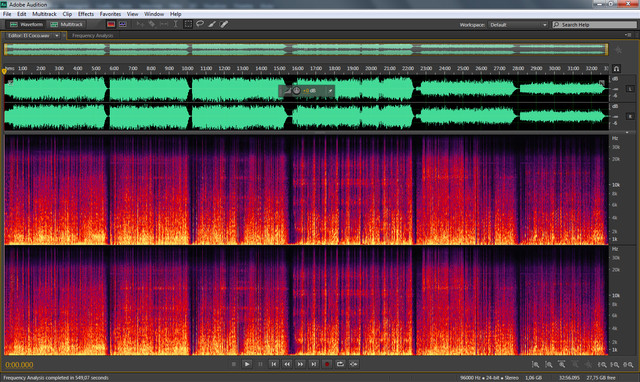Open the Clip menu
Viewport: 640px width, 382px height.
point(67,14)
